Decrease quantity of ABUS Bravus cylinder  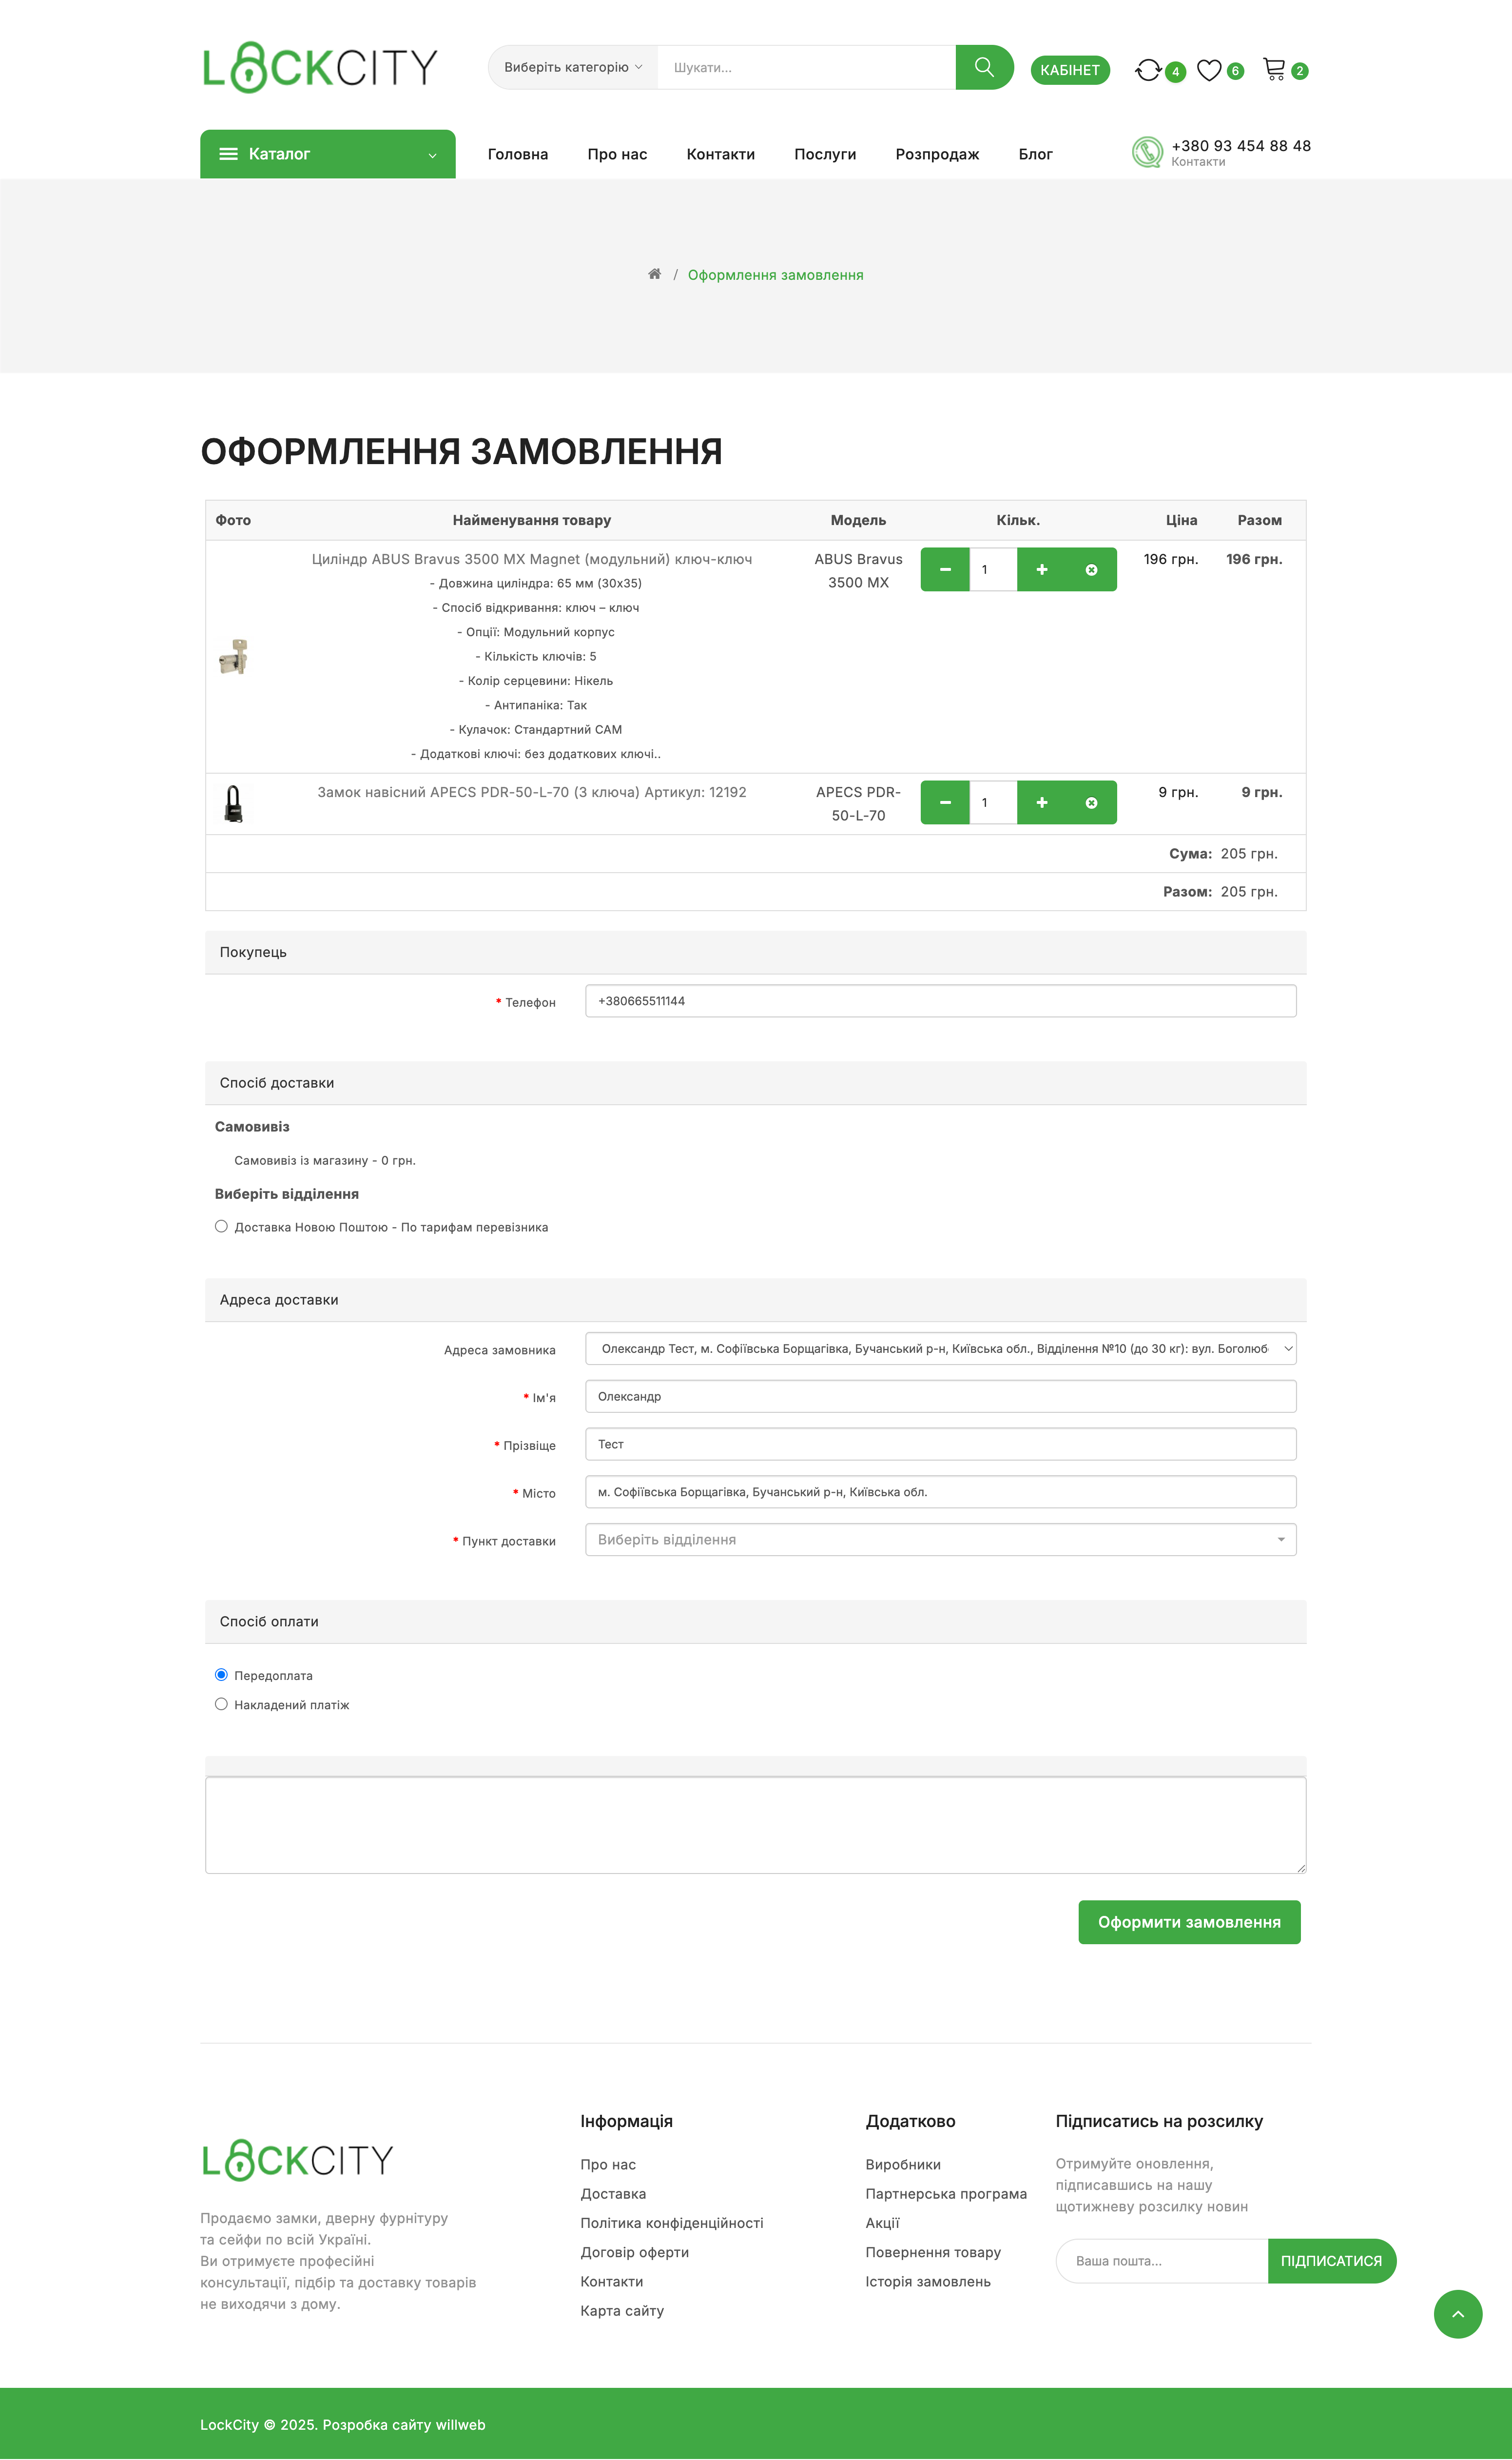click(x=945, y=570)
